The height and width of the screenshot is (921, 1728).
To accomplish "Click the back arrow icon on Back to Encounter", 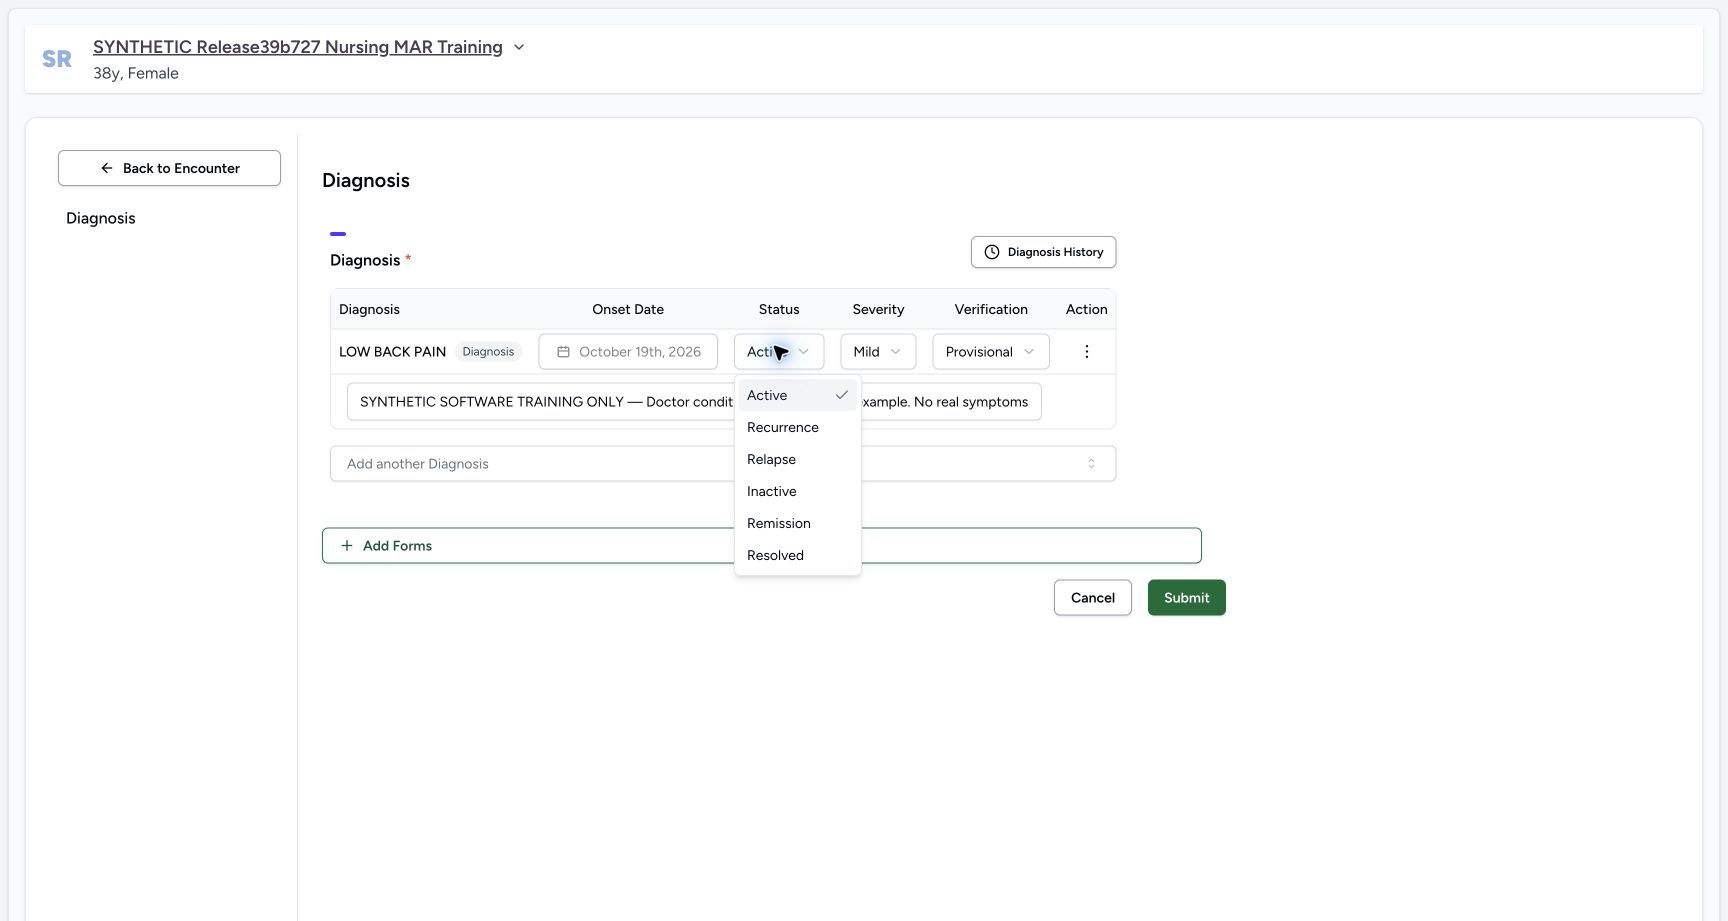I will click(x=107, y=168).
